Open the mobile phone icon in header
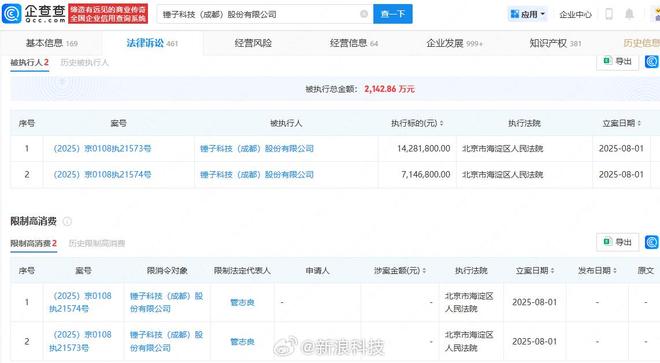This screenshot has height=363, width=660. point(609,14)
